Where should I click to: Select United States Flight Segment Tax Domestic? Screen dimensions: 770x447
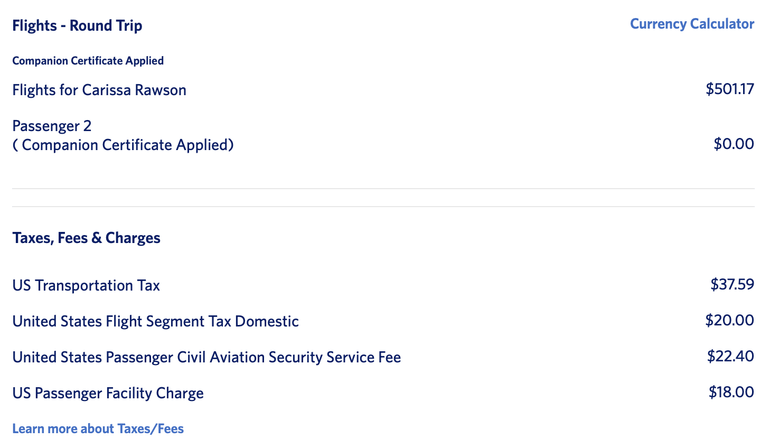(x=155, y=321)
